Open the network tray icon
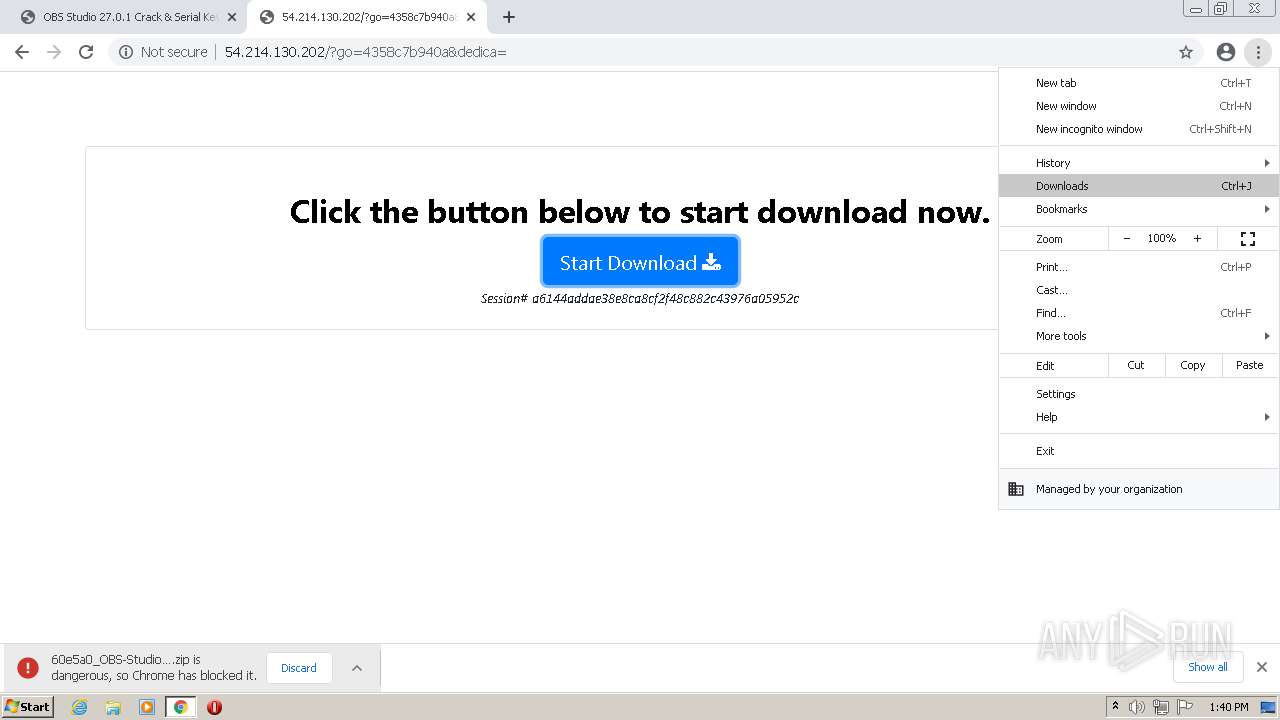This screenshot has width=1280, height=720. point(1161,707)
